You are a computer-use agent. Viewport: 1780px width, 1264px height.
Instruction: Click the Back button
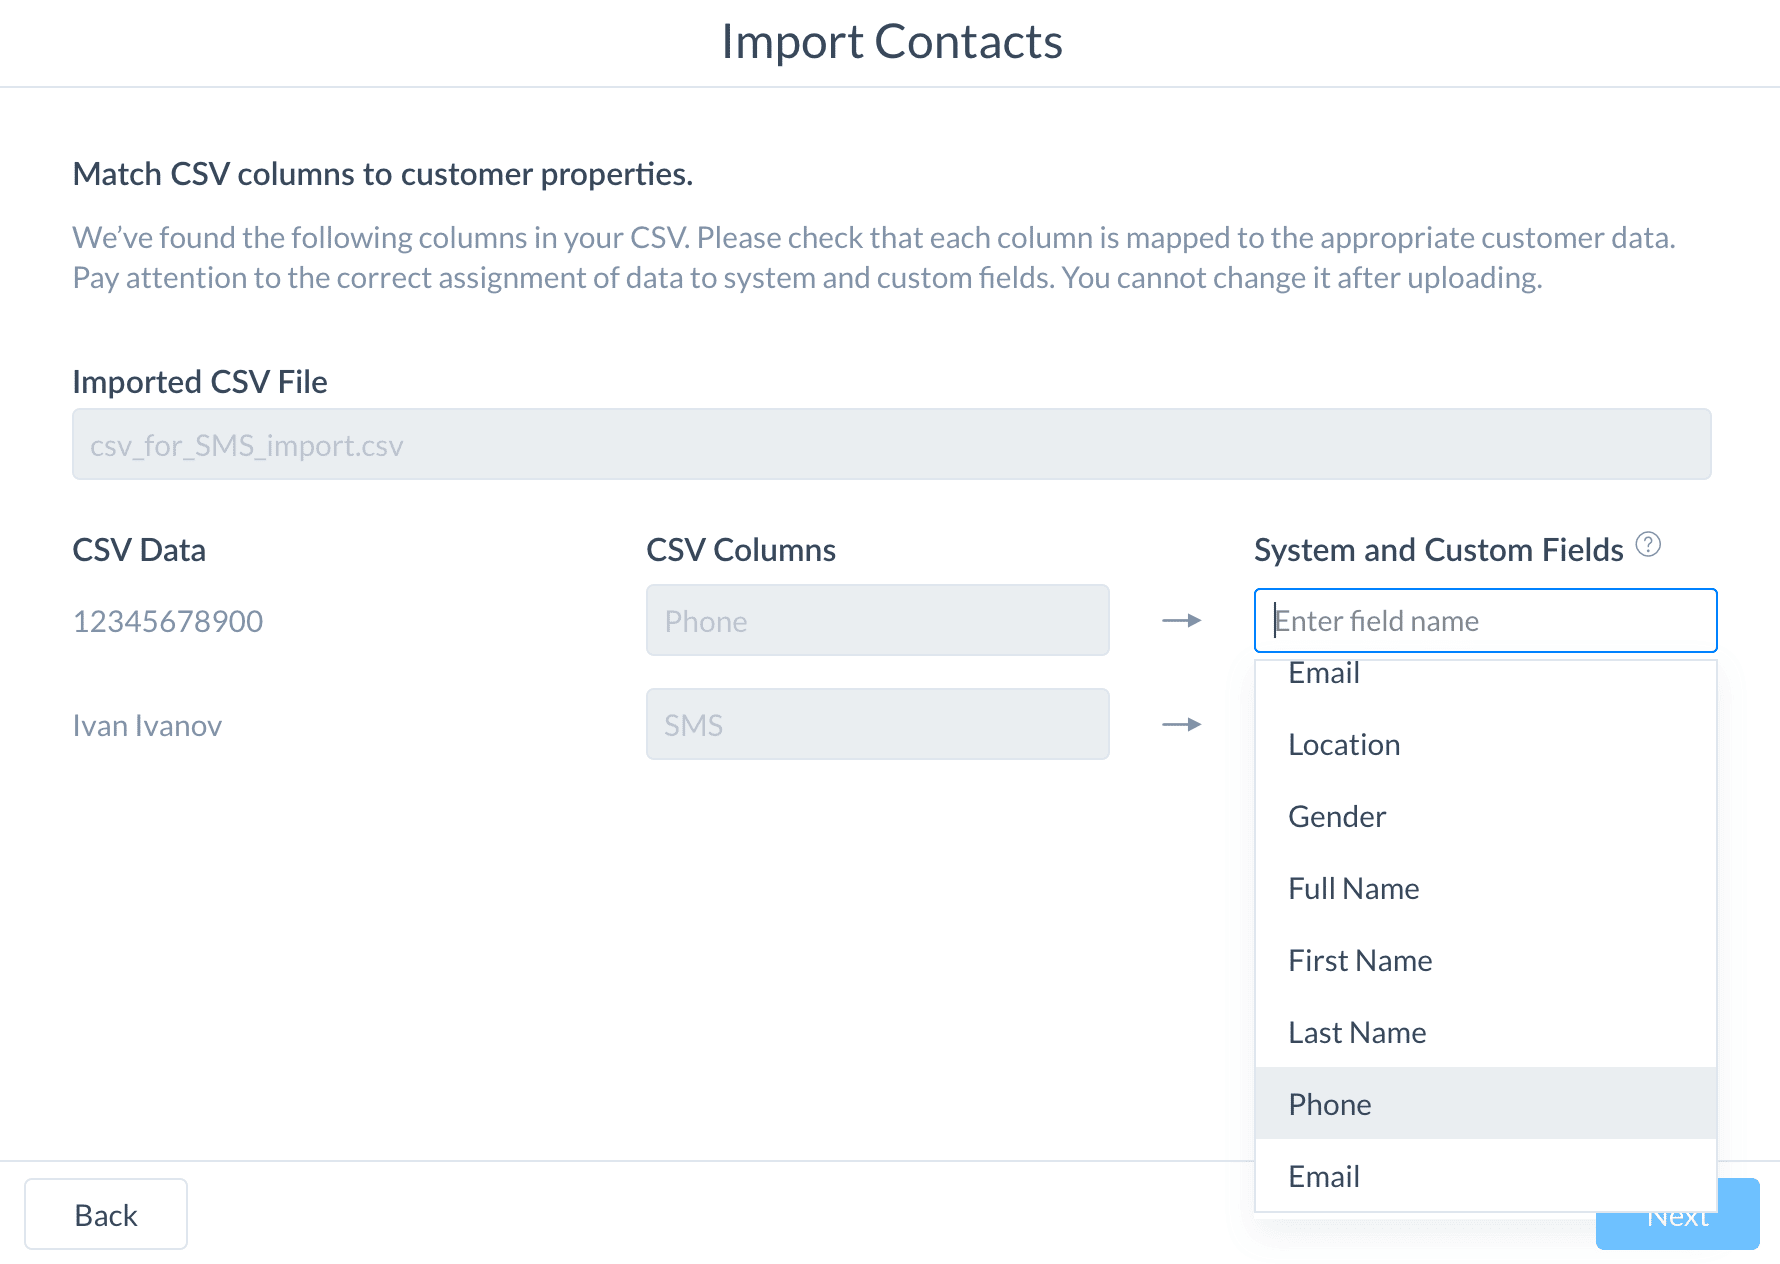(106, 1214)
